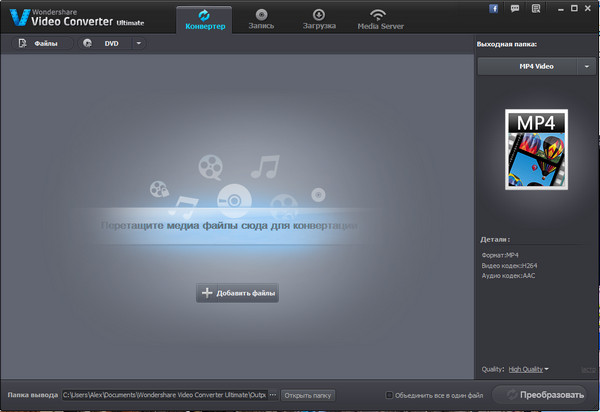The width and height of the screenshot is (600, 412).
Task: Switch to the Запись tab
Action: point(260,18)
